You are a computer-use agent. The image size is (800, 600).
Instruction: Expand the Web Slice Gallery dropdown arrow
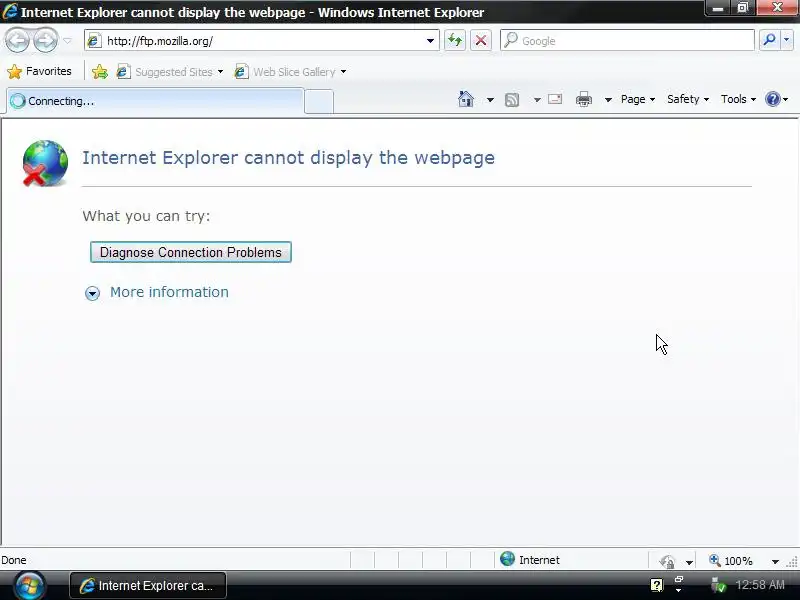343,72
